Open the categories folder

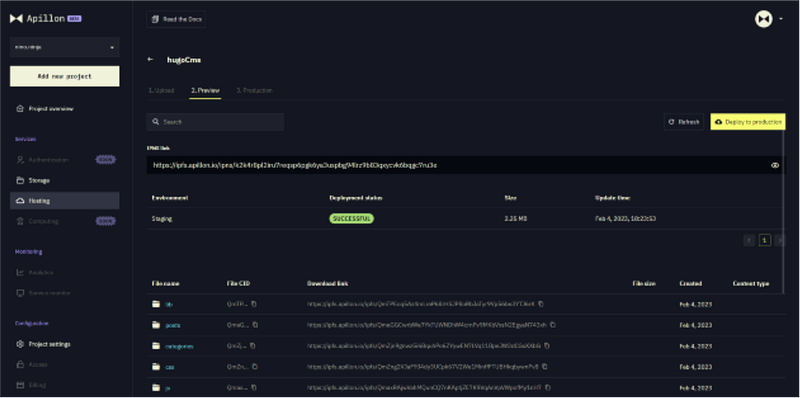(179, 346)
